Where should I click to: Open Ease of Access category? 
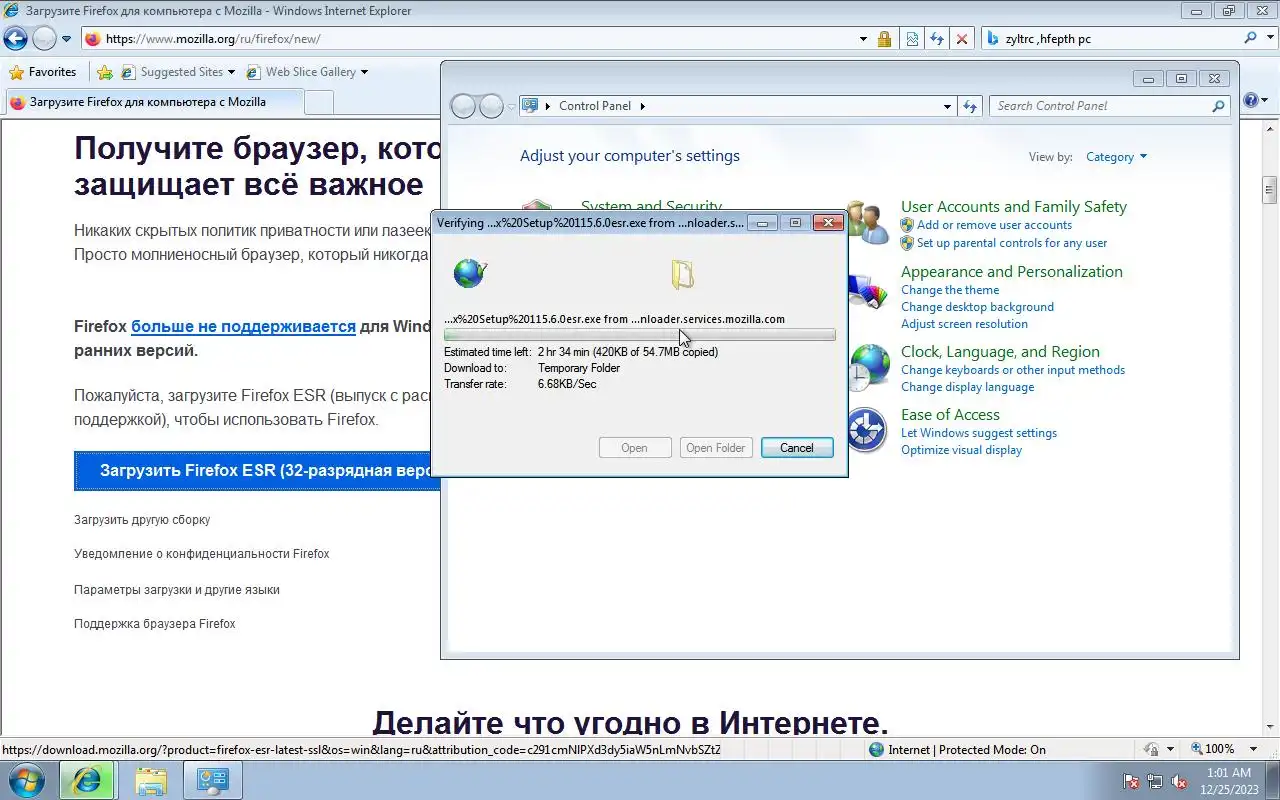[950, 415]
